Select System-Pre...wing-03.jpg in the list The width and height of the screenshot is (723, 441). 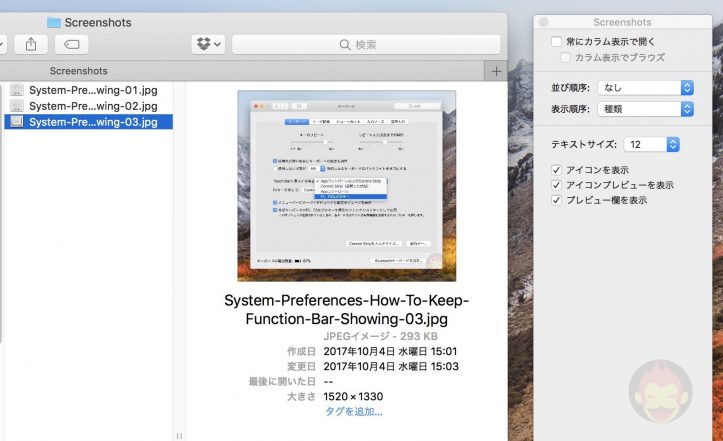[x=89, y=122]
